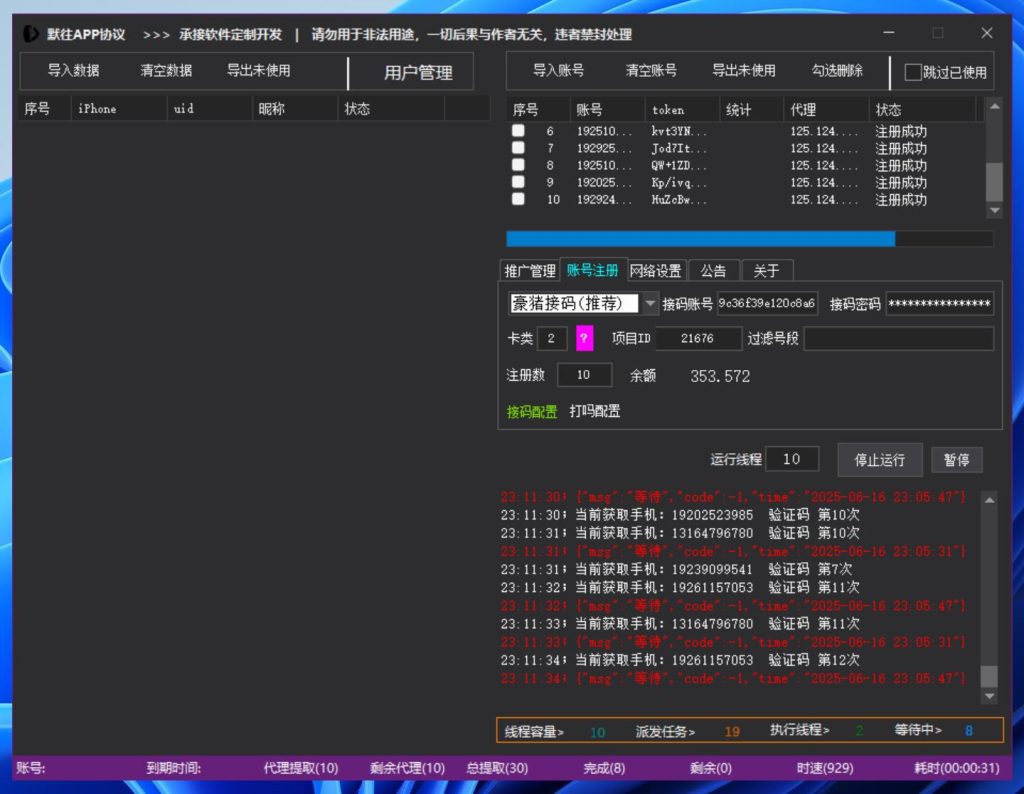Viewport: 1024px width, 794px height.
Task: Click the blue registration progress bar
Action: [x=700, y=239]
